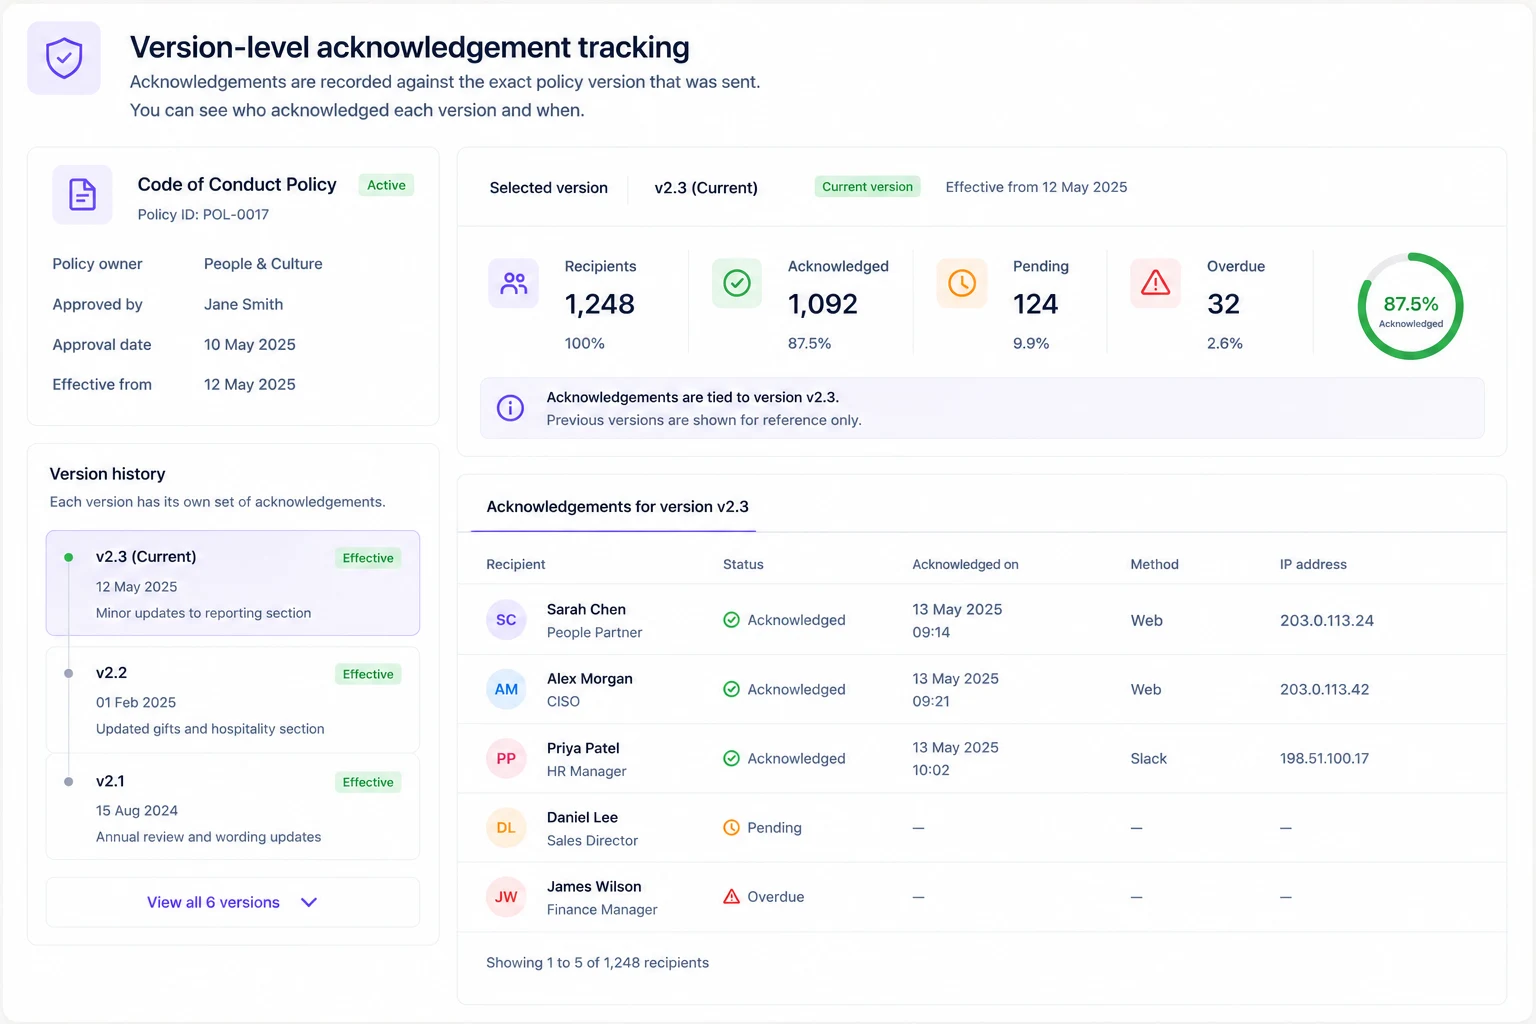Image resolution: width=1536 pixels, height=1024 pixels.
Task: Click the red Overdue warning stat icon
Action: tap(1156, 283)
